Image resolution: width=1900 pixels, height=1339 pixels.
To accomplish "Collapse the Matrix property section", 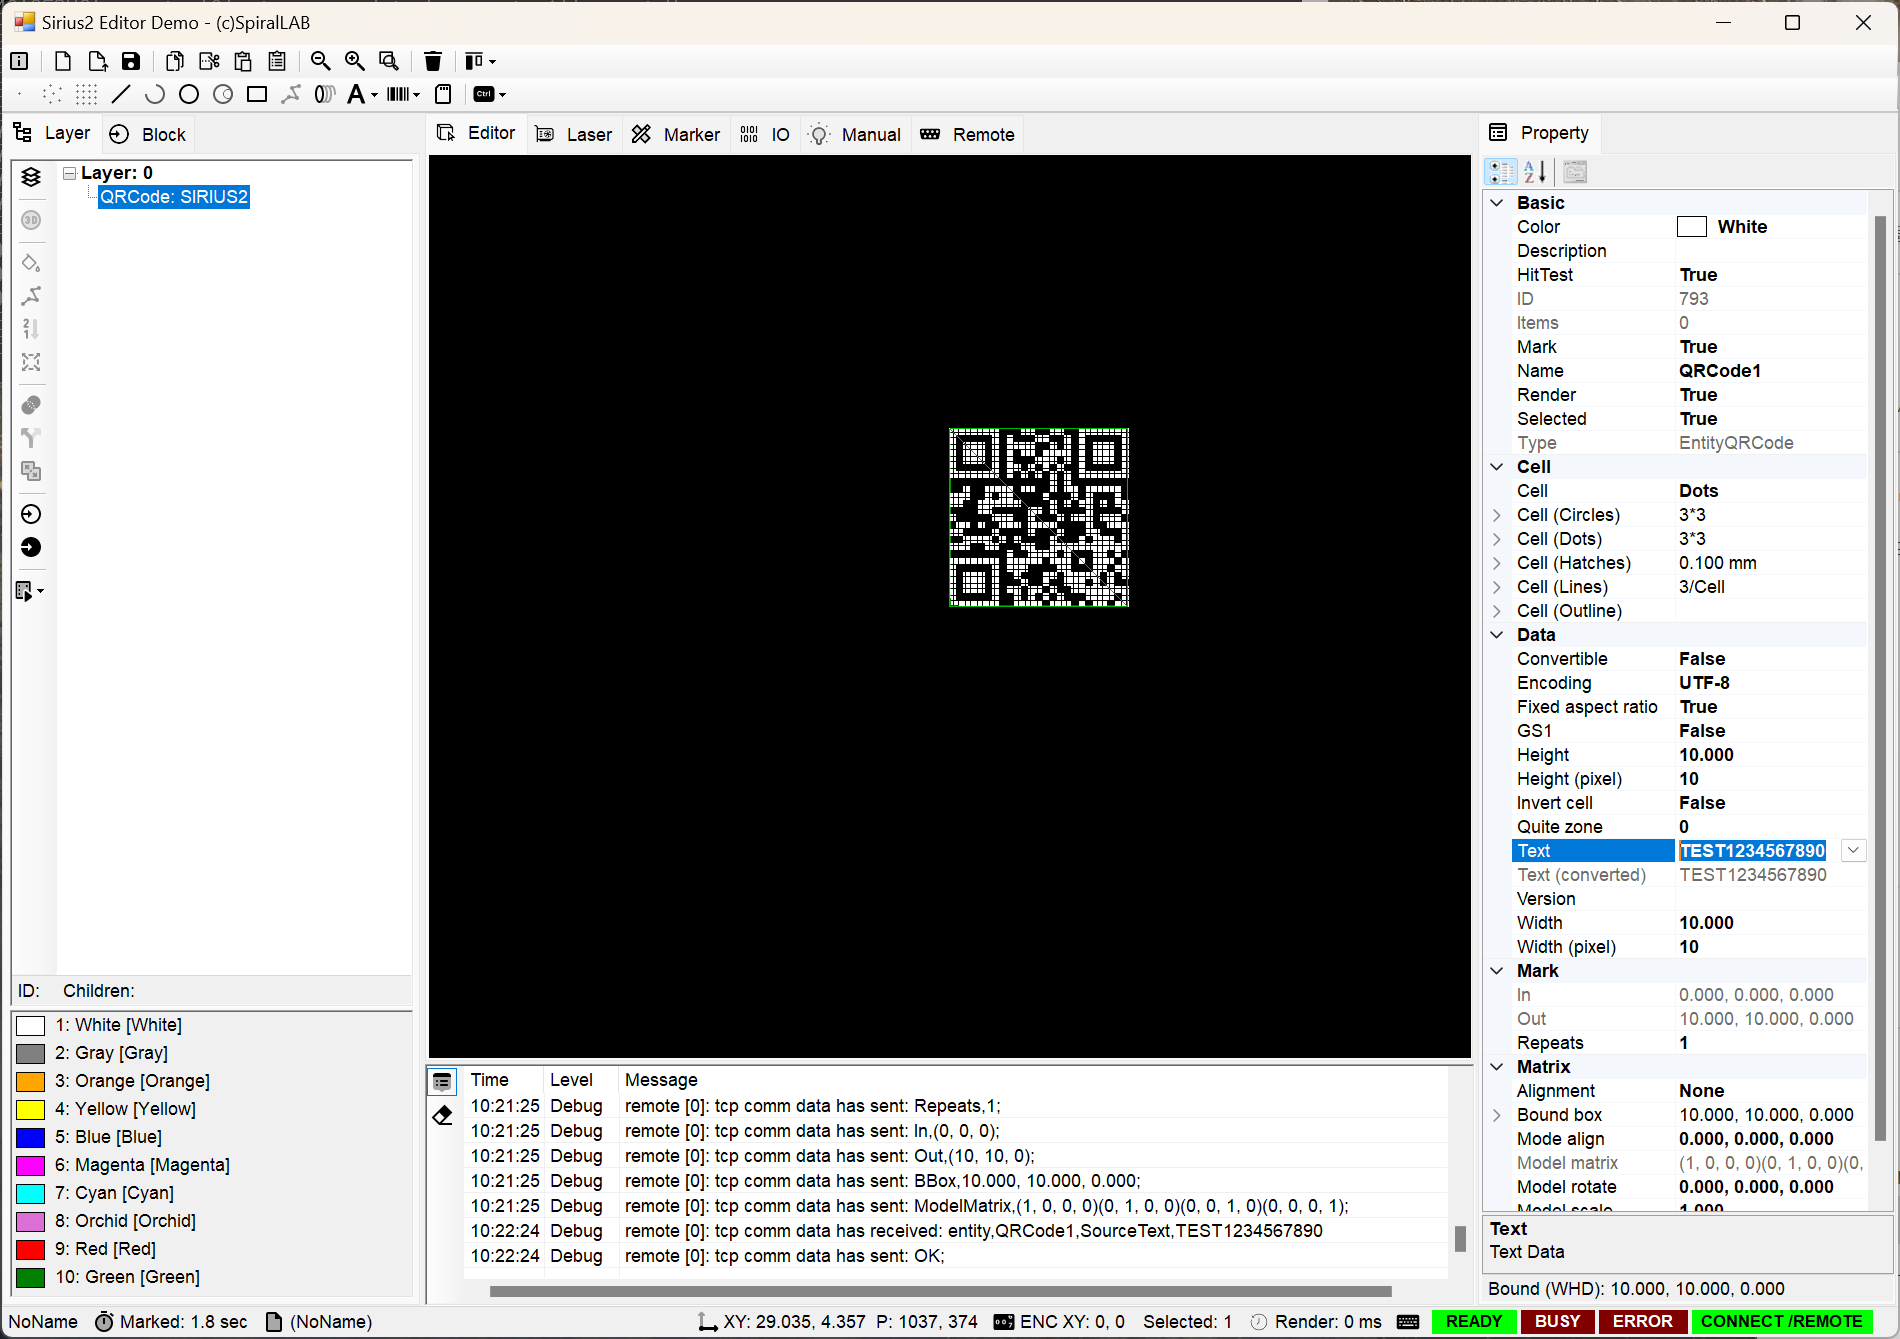I will tap(1497, 1066).
